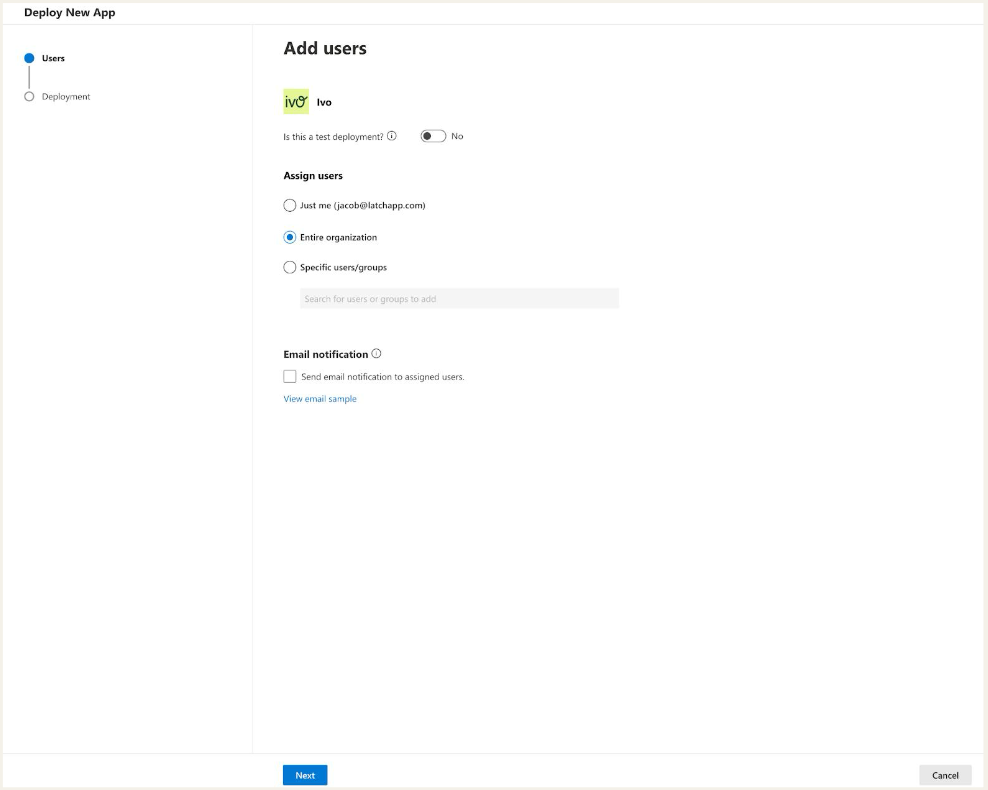Go to the Users step label
Screen dimensions: 988x790
coord(53,58)
